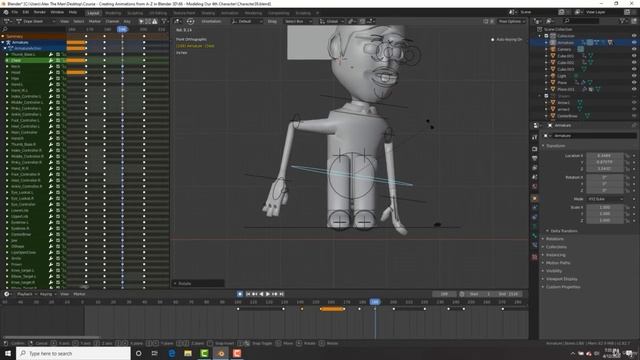Image resolution: width=640 pixels, height=360 pixels.
Task: Click the auto keying record button
Action: tap(240, 294)
